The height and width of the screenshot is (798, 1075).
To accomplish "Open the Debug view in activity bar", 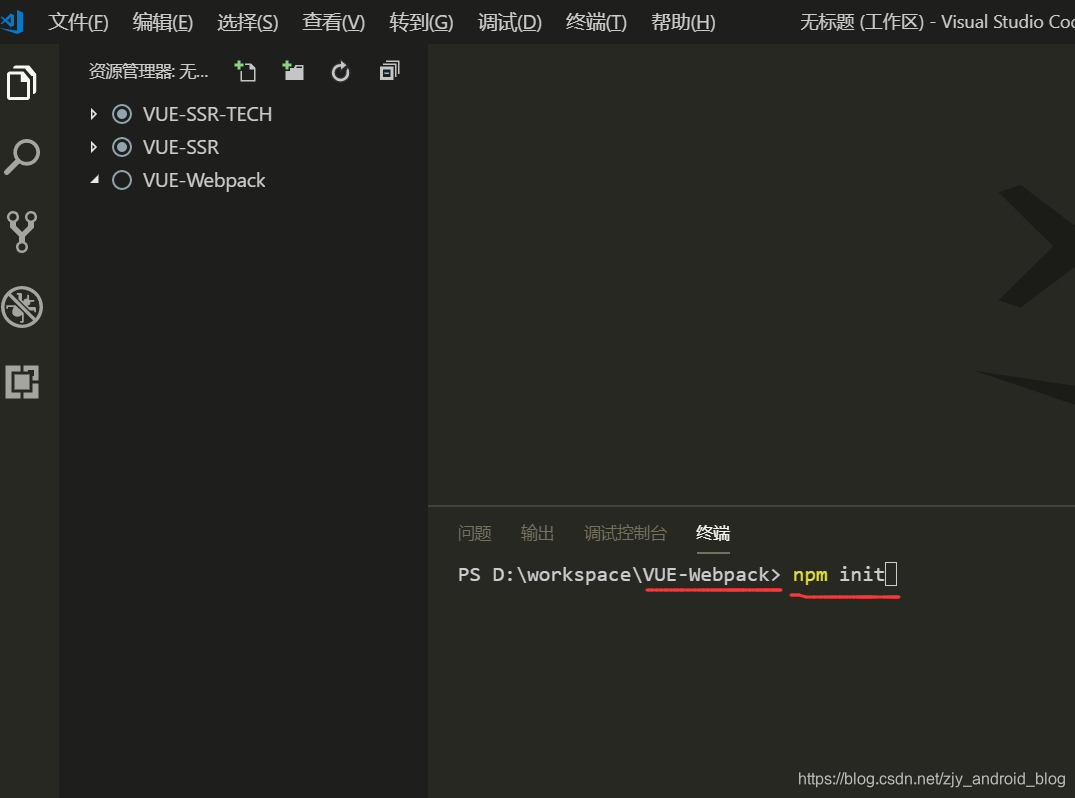I will click(22, 306).
